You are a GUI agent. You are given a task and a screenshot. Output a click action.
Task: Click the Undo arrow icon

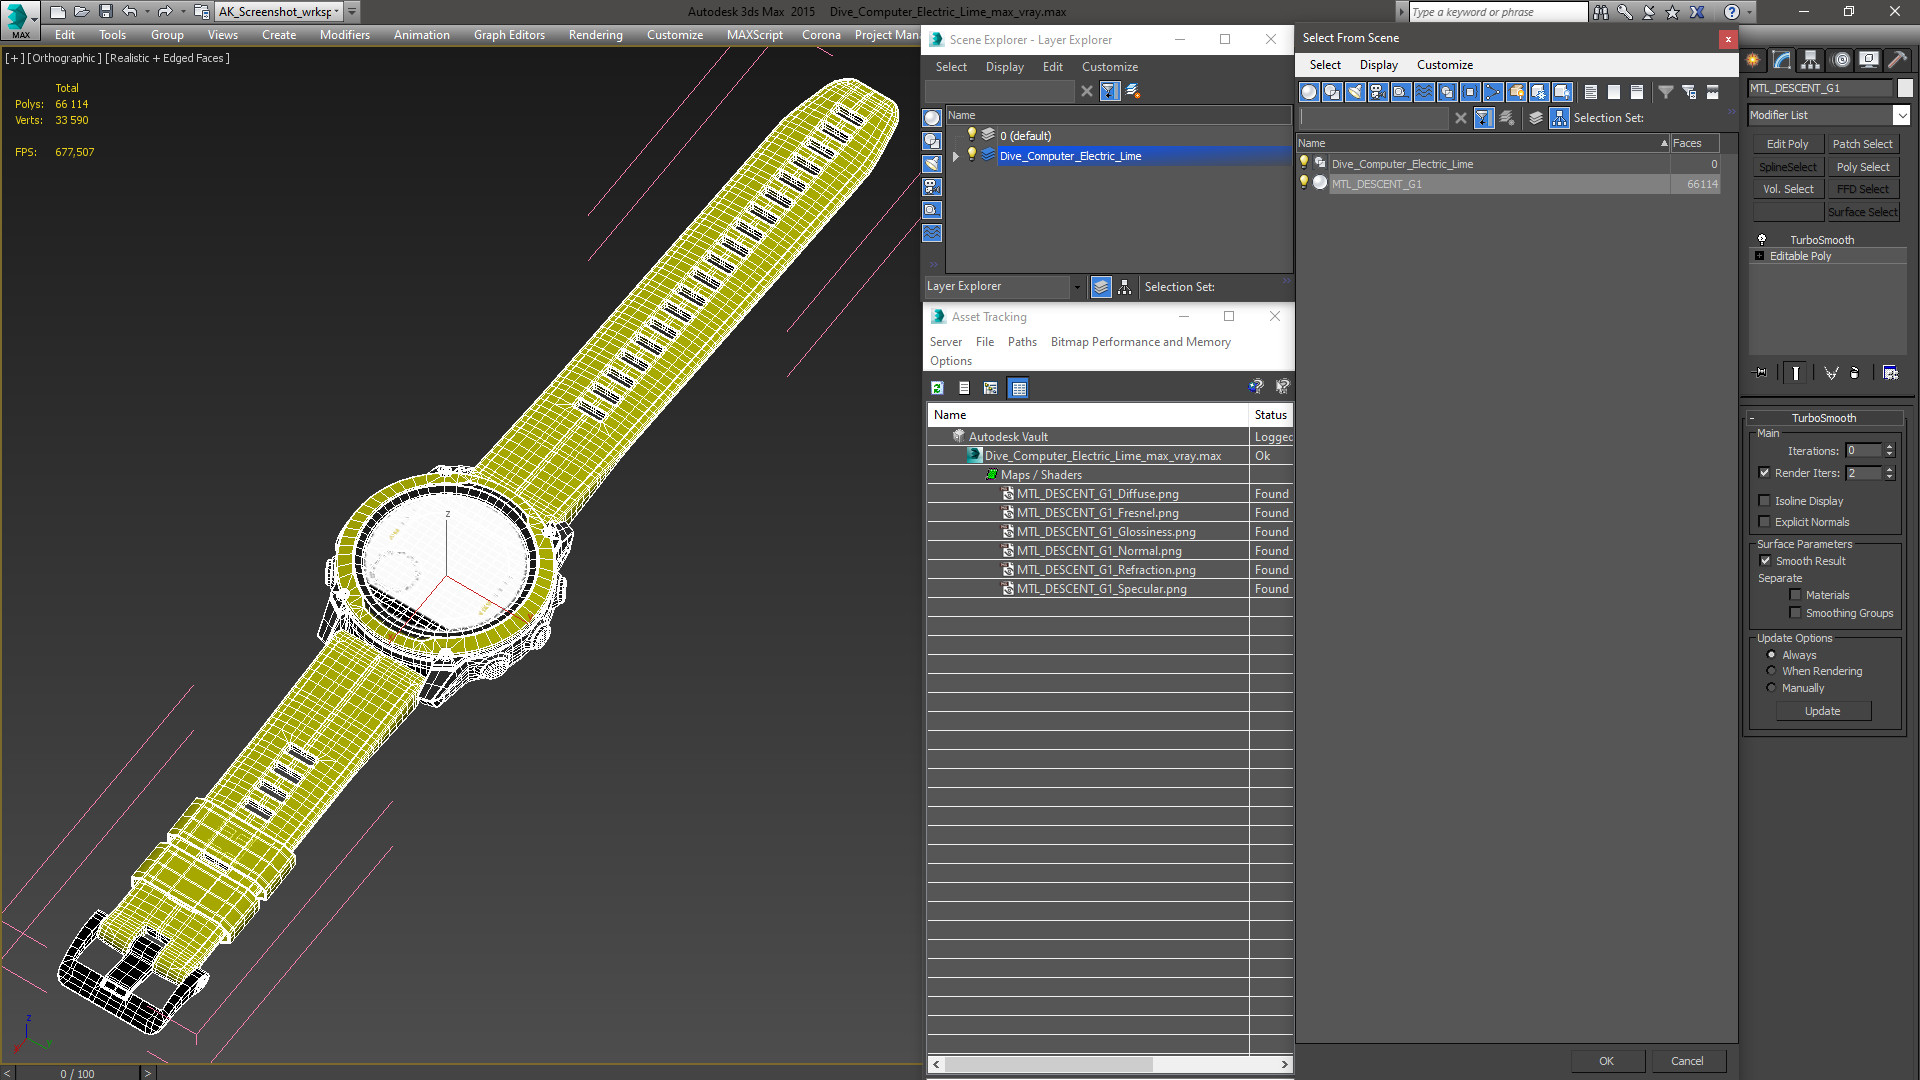(x=130, y=12)
